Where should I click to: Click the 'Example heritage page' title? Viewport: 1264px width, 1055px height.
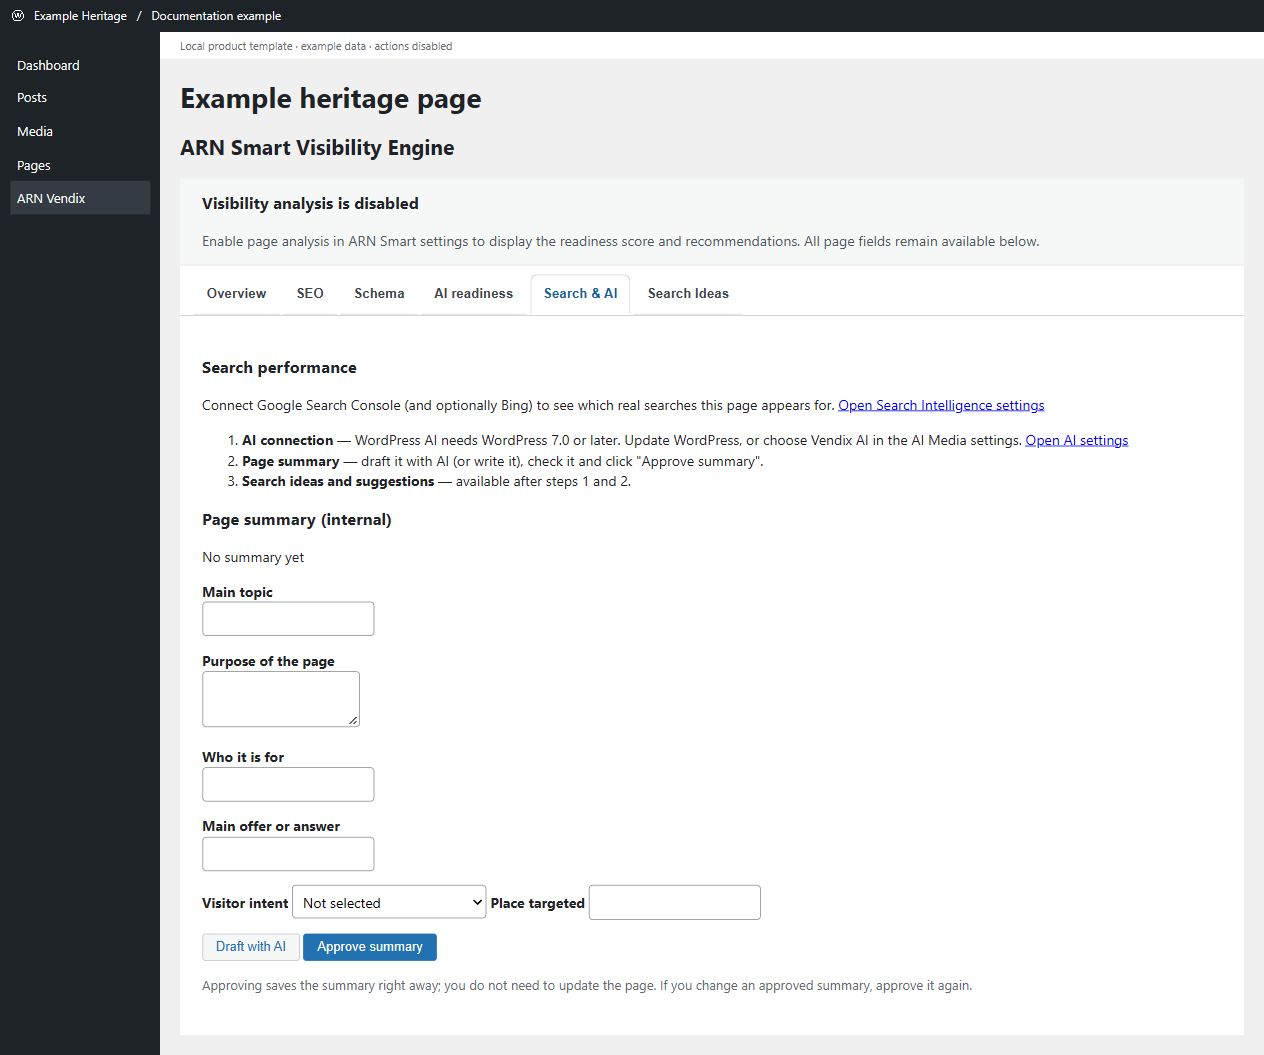[331, 98]
